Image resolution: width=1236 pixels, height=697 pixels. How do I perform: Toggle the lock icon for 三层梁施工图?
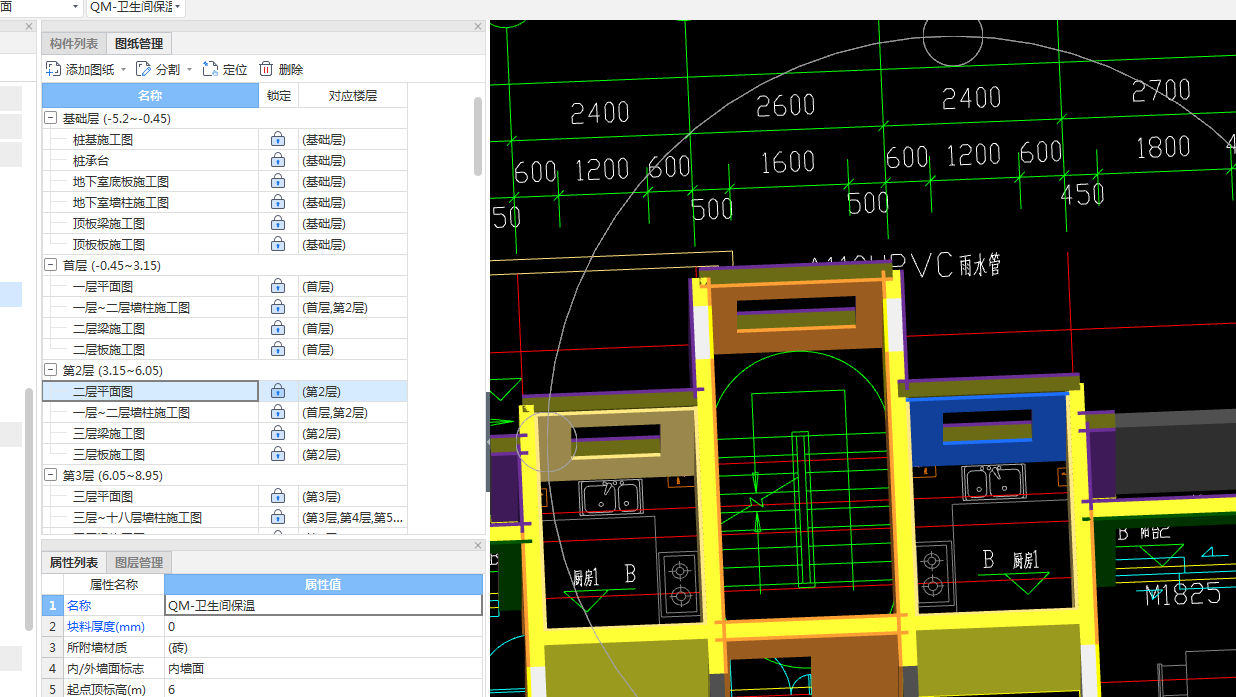click(278, 434)
